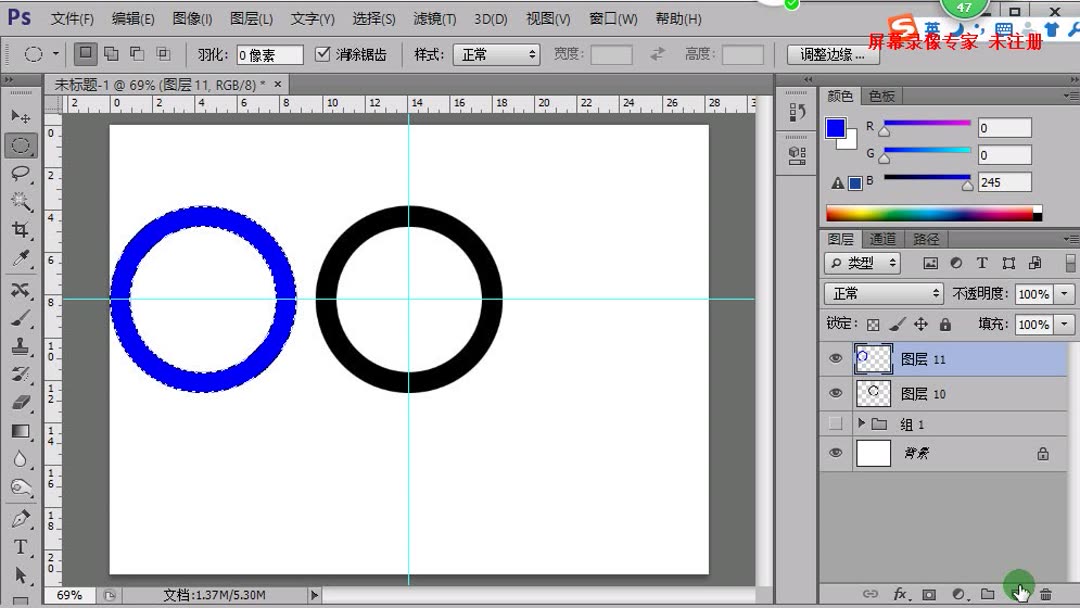Disable the 消除锯齿 anti-alias checkbox

[x=322, y=54]
